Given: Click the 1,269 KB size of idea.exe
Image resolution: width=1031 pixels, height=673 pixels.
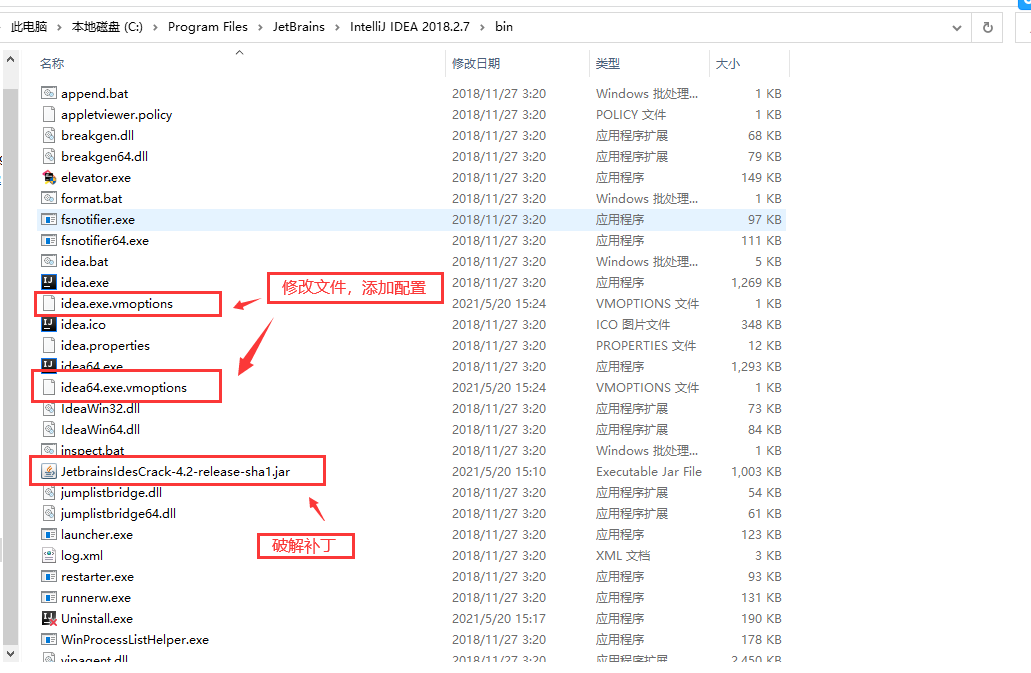Looking at the screenshot, I should [756, 283].
